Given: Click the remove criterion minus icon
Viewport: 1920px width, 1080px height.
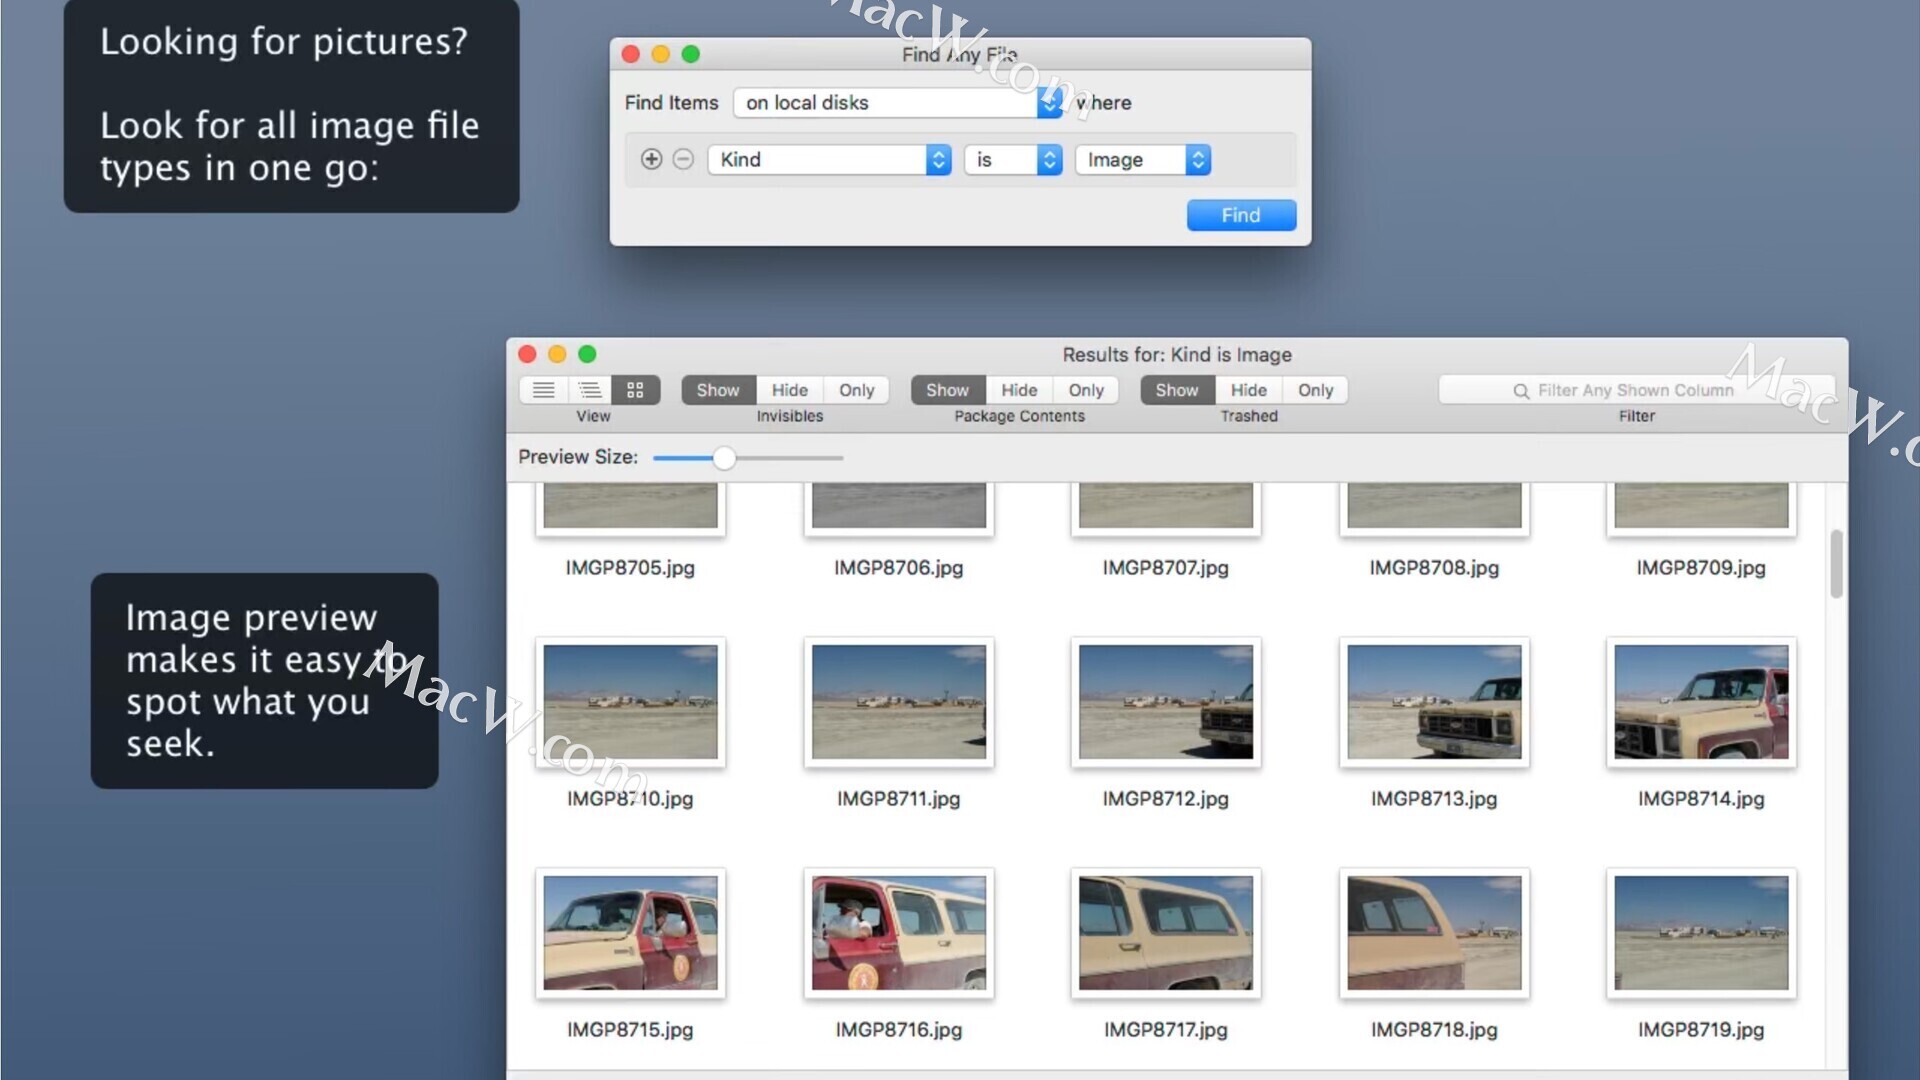Looking at the screenshot, I should [x=683, y=160].
